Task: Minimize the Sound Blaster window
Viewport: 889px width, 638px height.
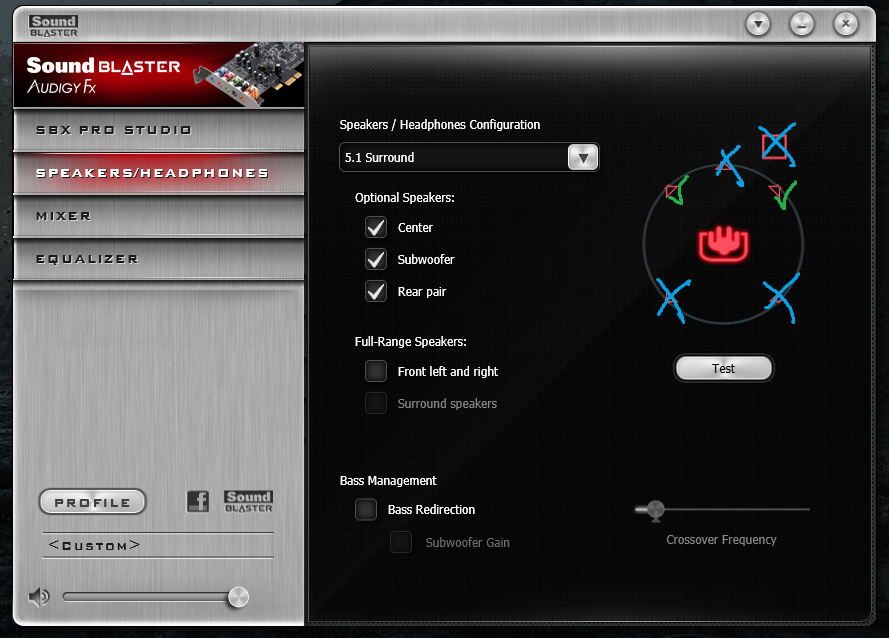Action: click(x=802, y=24)
